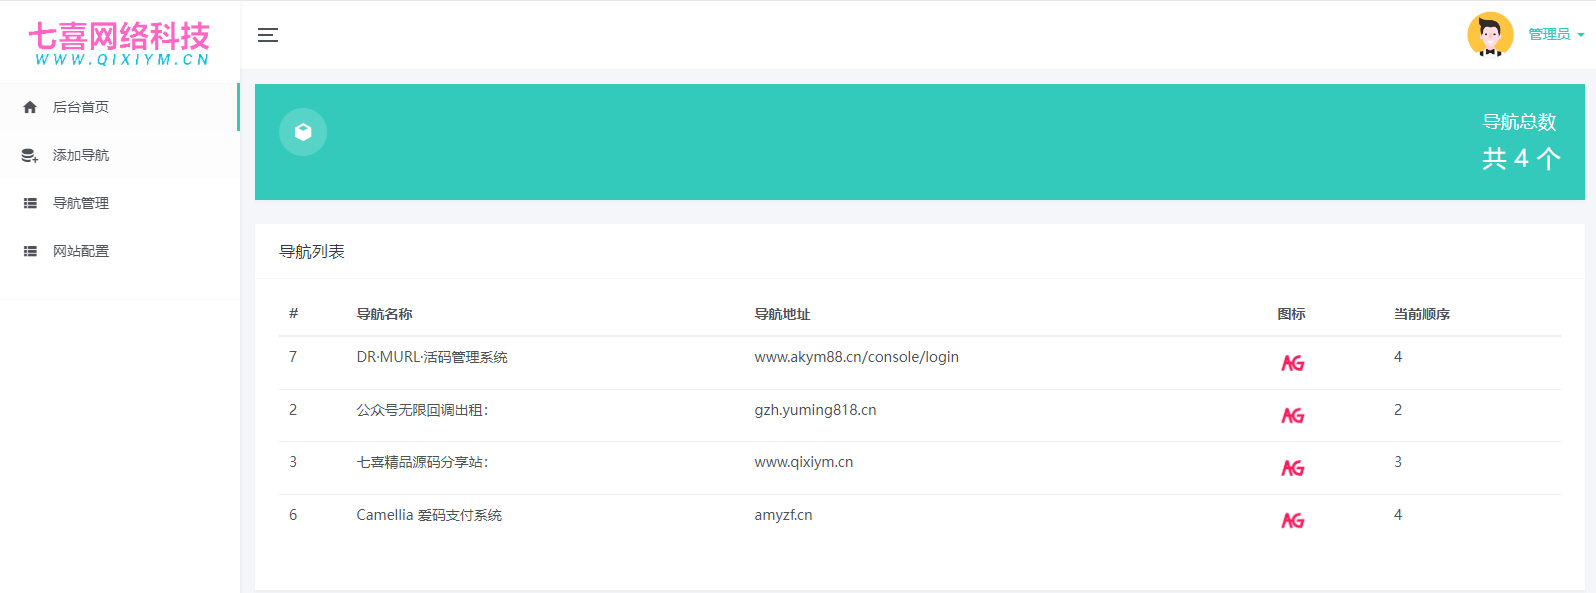Click the 导航名称 column header

pyautogui.click(x=384, y=314)
